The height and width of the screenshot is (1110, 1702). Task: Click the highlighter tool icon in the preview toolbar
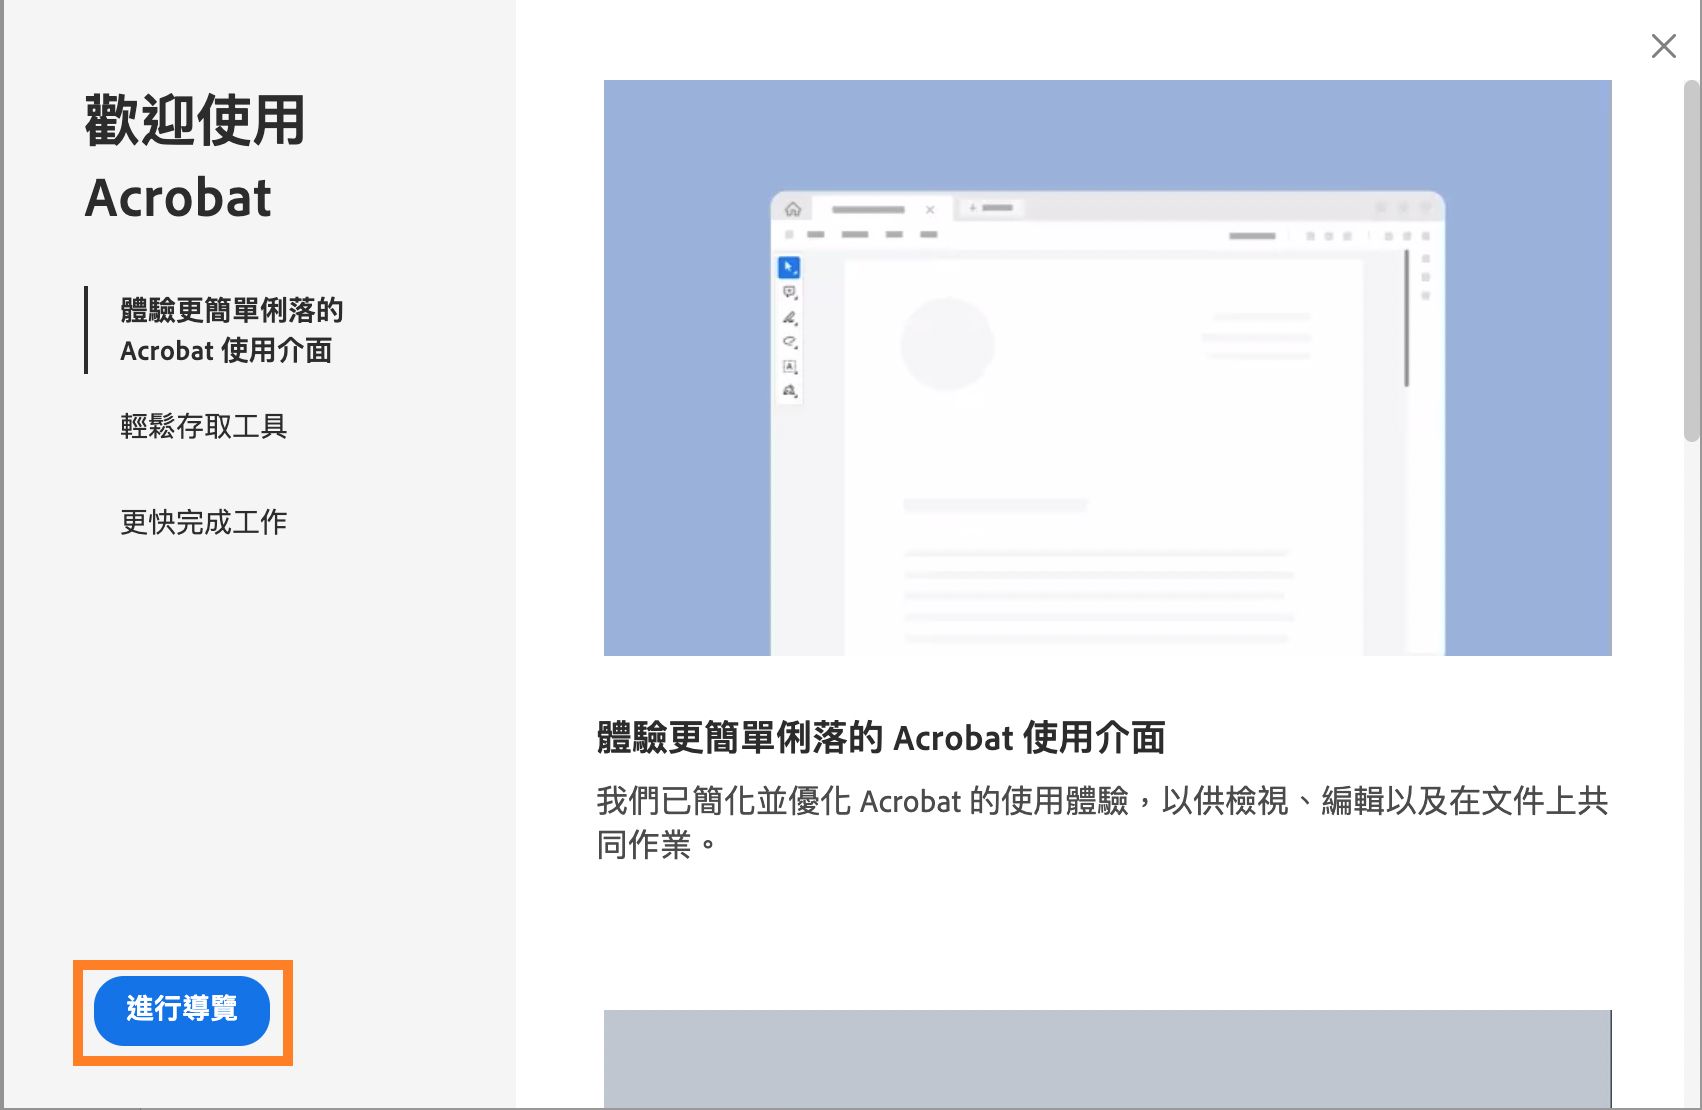790,341
